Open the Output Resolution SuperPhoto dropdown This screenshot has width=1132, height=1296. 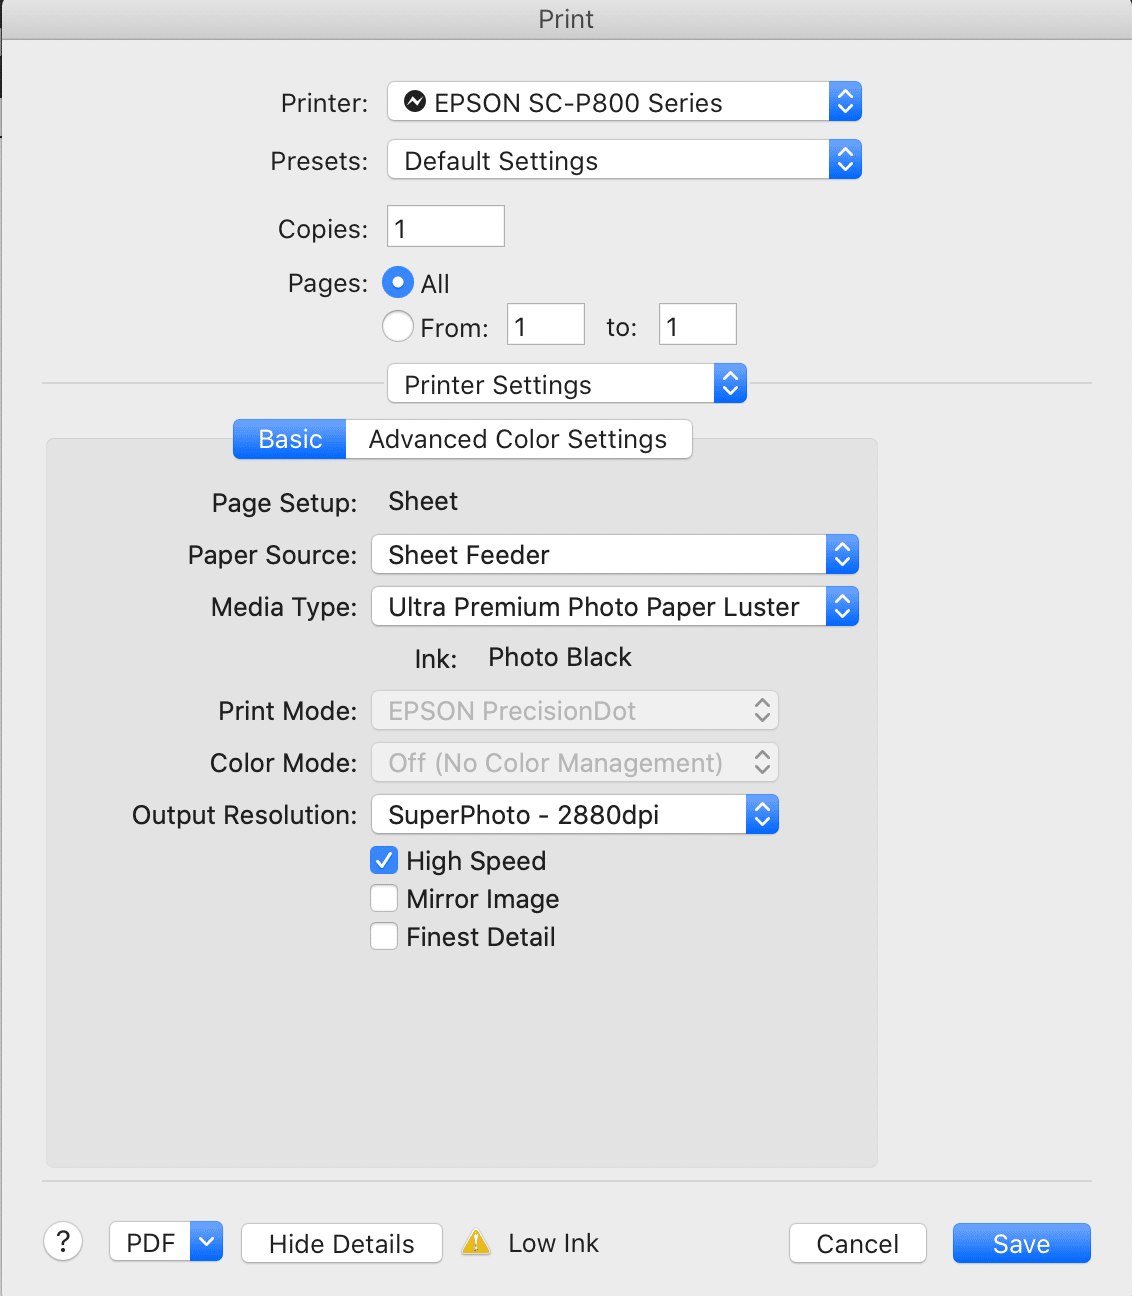point(575,815)
